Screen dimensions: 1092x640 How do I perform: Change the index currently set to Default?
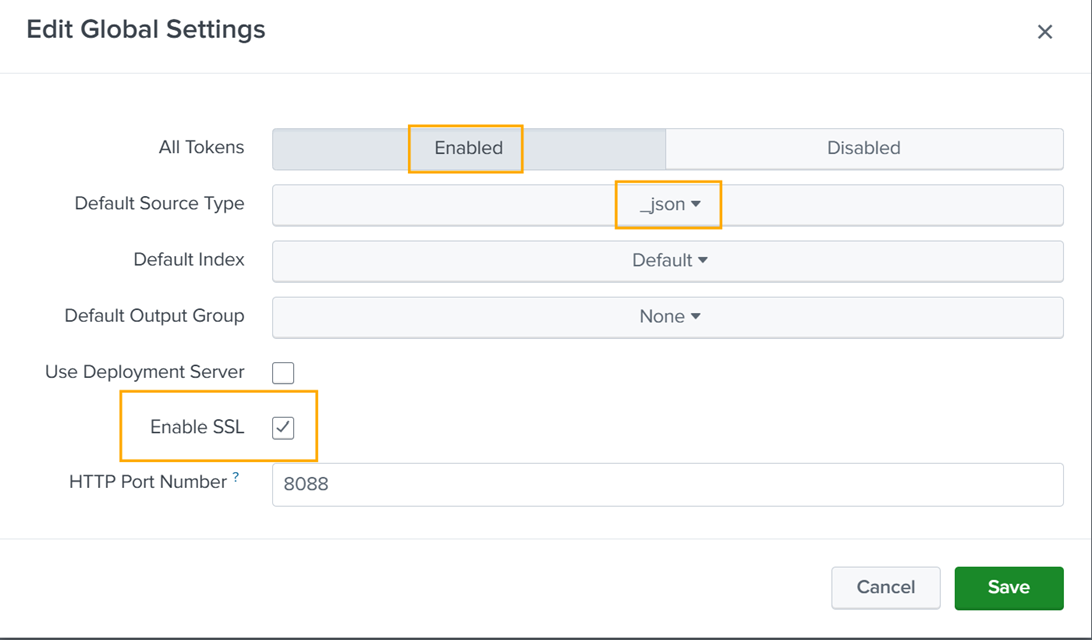pyautogui.click(x=668, y=260)
